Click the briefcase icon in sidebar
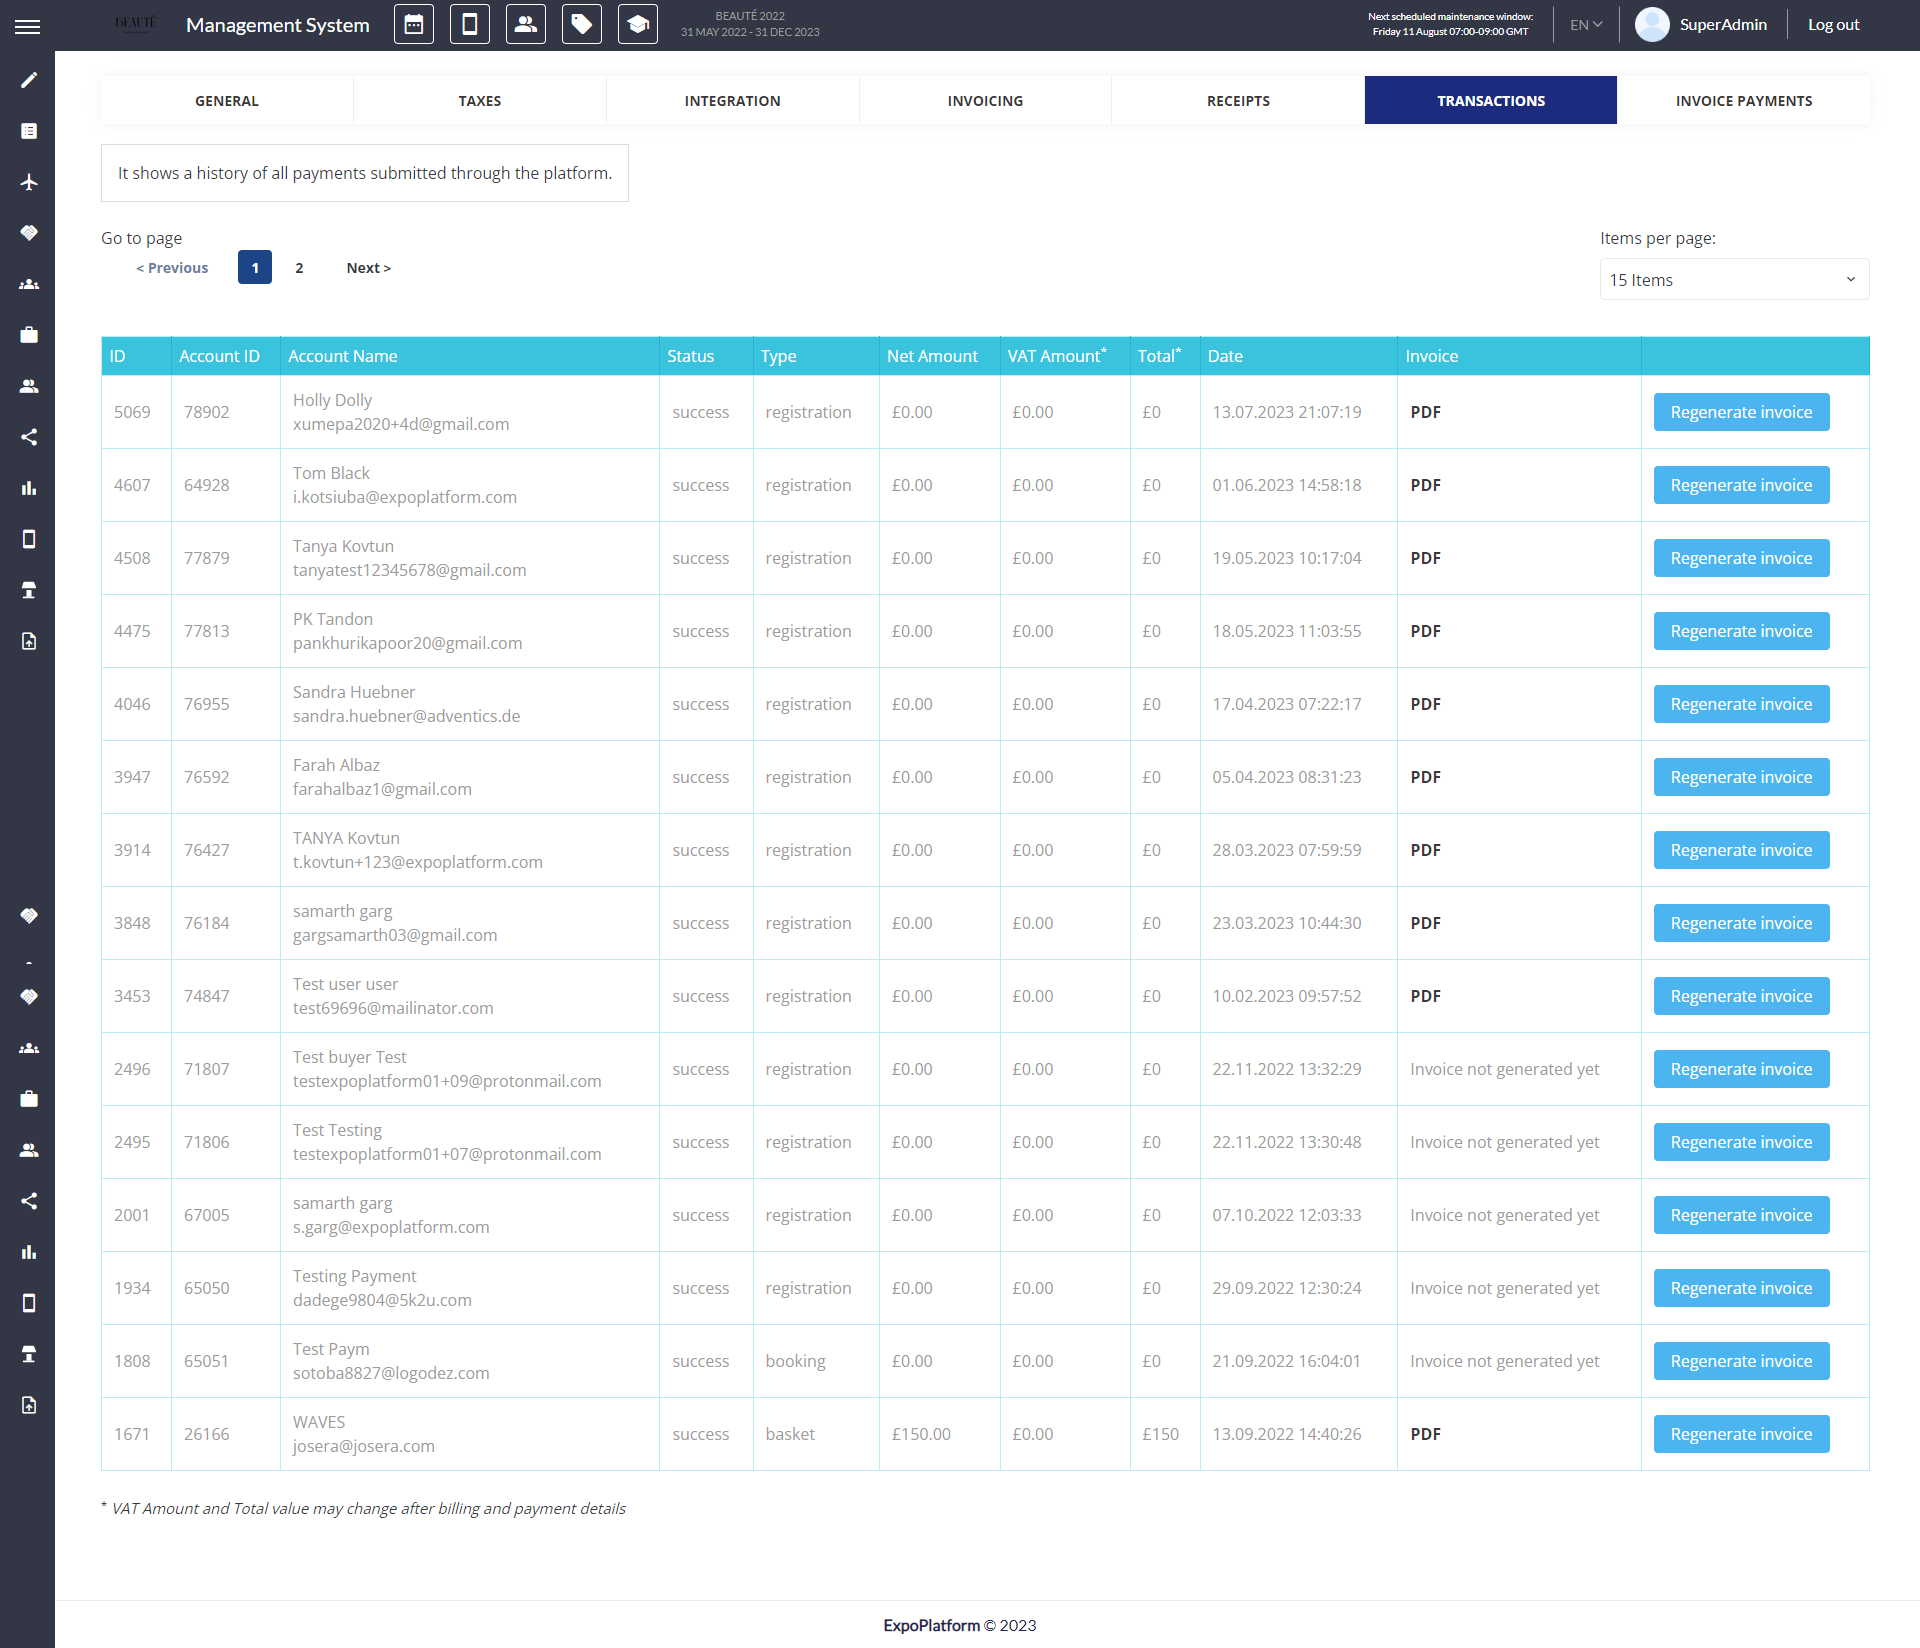Image resolution: width=1920 pixels, height=1648 pixels. click(x=29, y=335)
